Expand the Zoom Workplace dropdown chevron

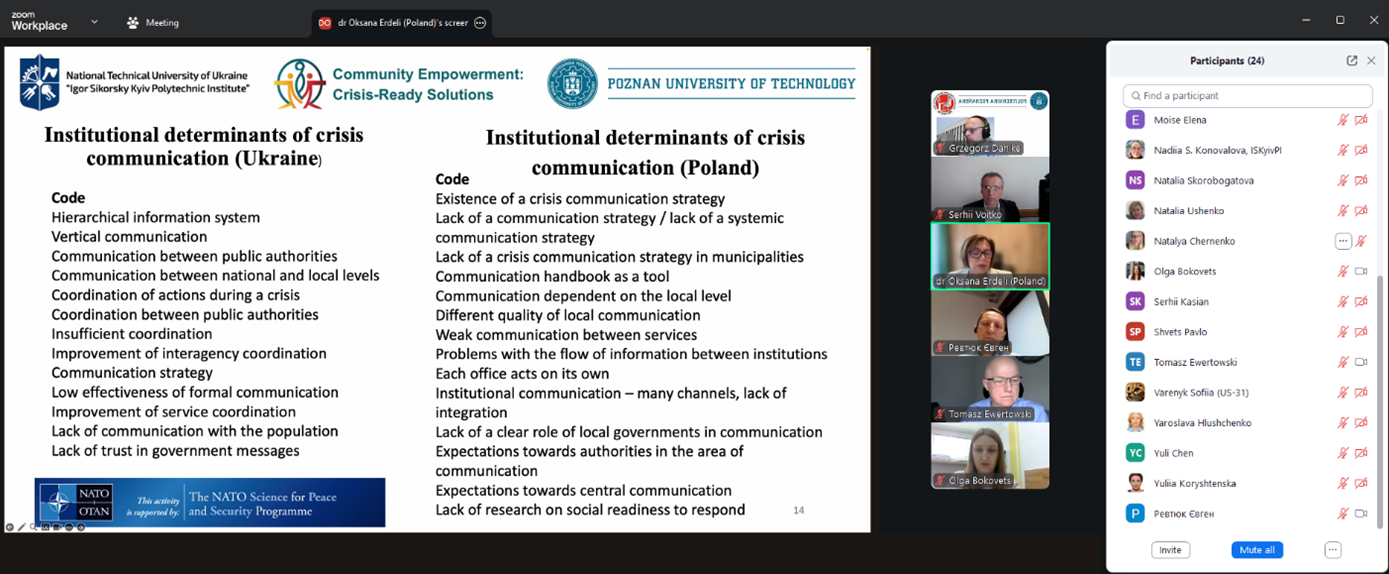point(94,21)
